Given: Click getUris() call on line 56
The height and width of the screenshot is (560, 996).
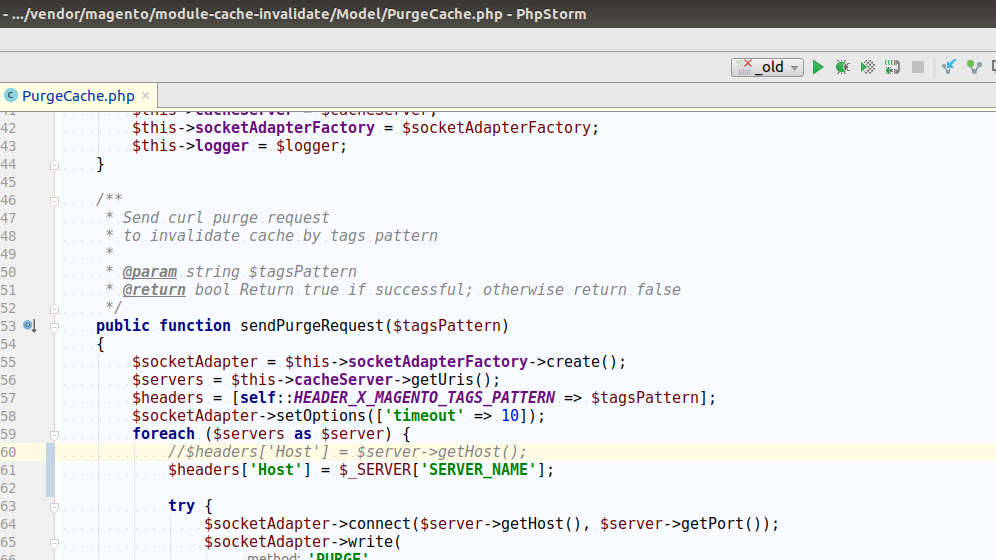Looking at the screenshot, I should 451,380.
